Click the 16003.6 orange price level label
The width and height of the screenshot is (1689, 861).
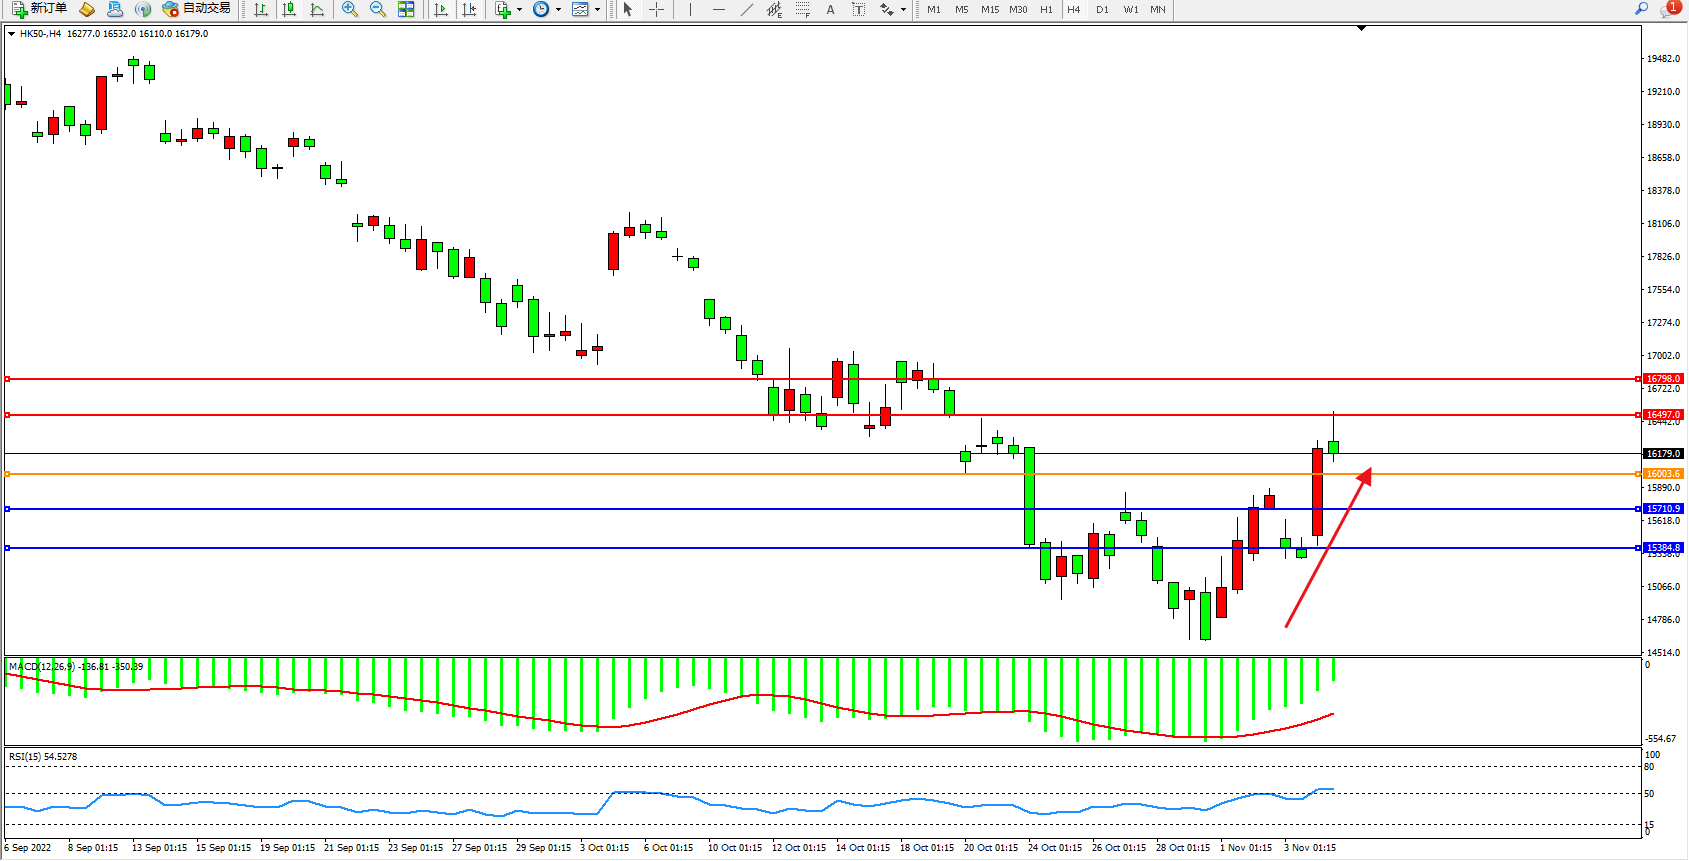point(1664,474)
